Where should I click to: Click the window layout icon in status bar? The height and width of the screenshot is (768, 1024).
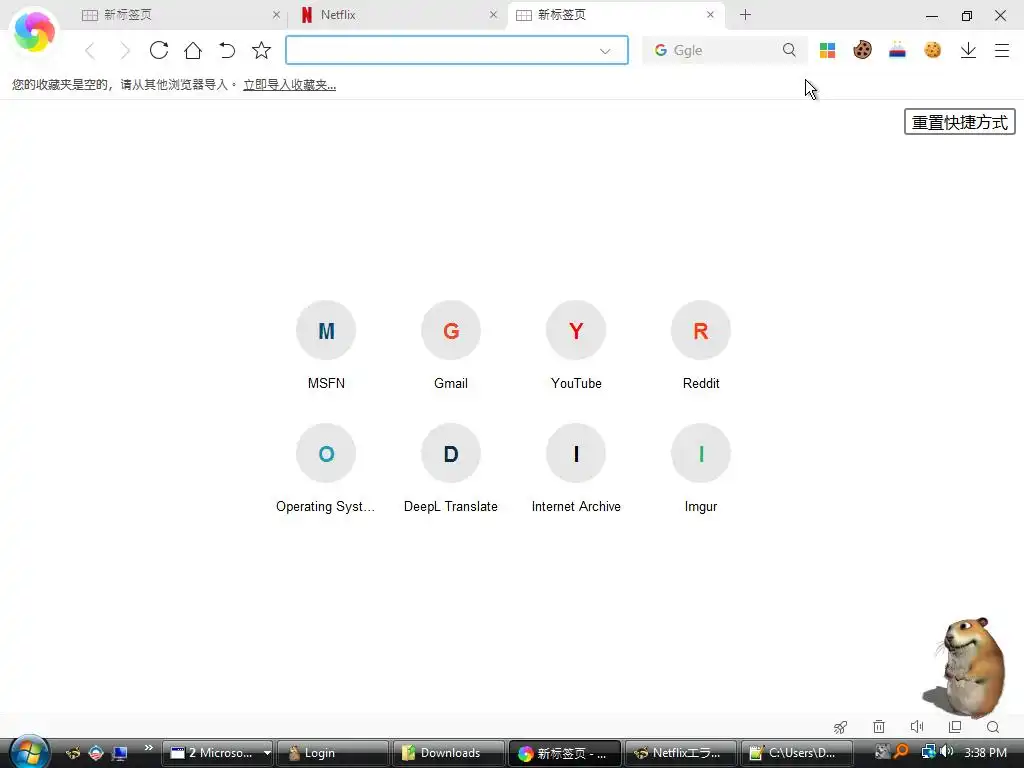point(955,727)
